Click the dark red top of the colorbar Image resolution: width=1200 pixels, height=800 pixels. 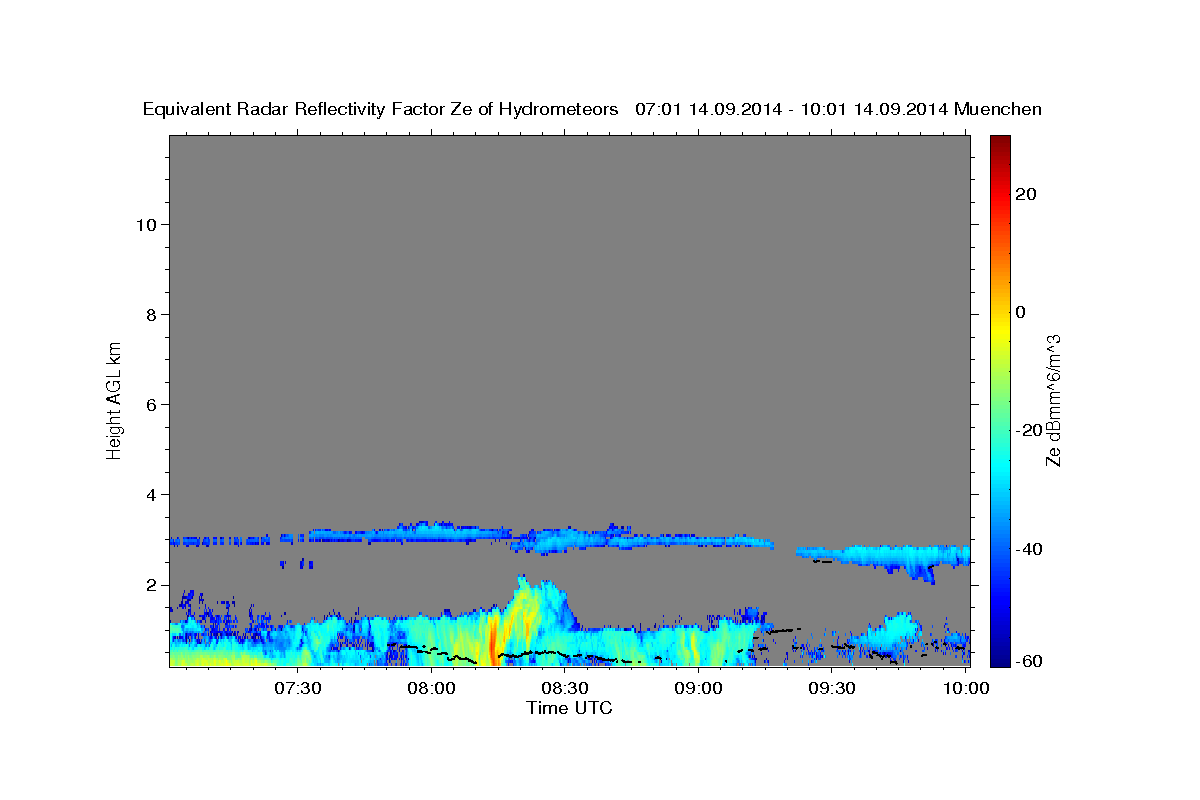point(999,145)
